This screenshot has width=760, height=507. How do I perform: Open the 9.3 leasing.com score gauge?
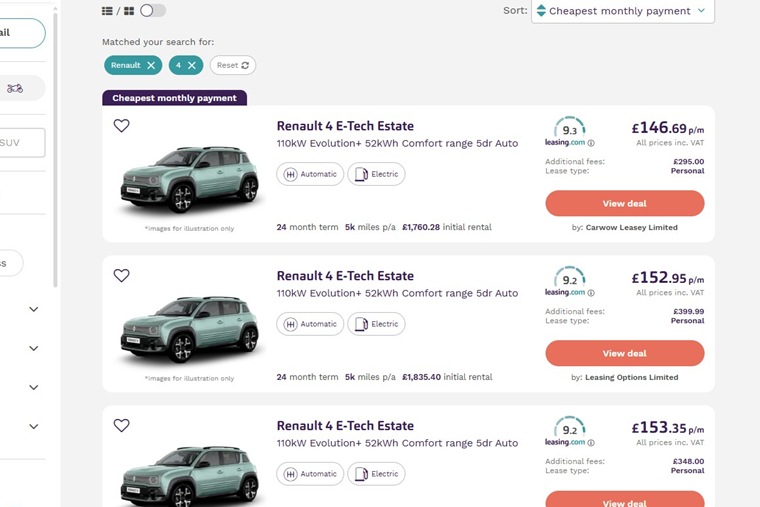pyautogui.click(x=570, y=127)
